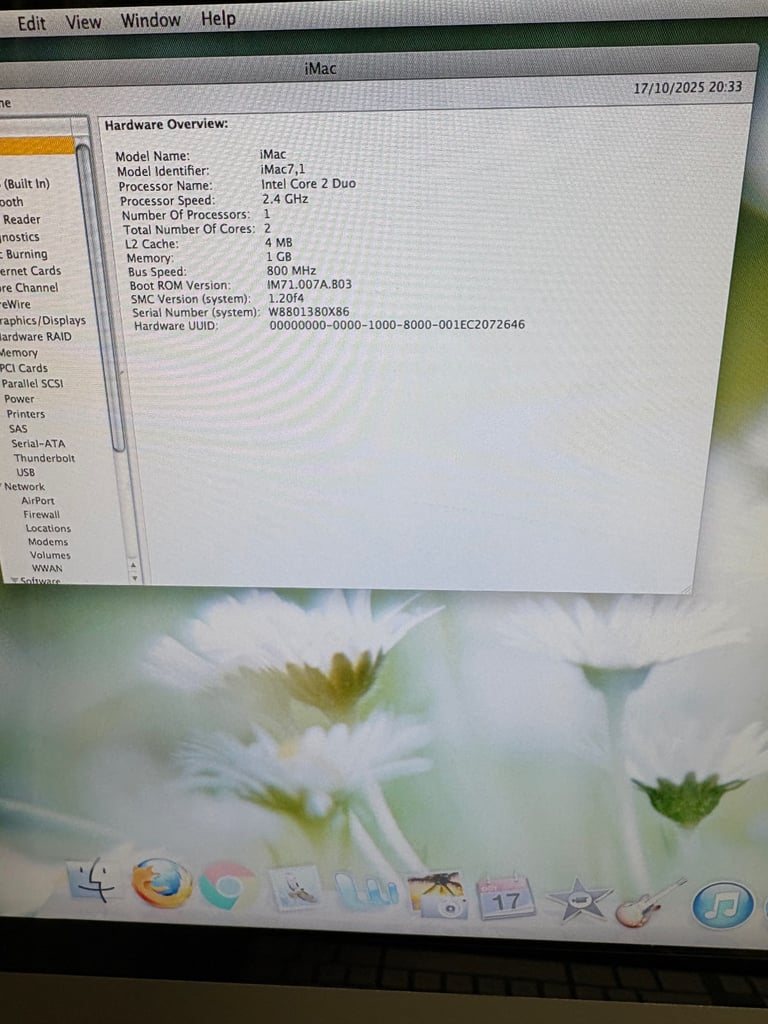Click the Intel Core 2 Duo value

coord(308,184)
